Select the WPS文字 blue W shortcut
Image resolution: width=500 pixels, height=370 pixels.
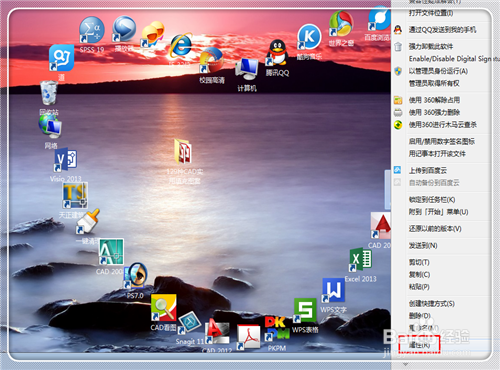[334, 296]
